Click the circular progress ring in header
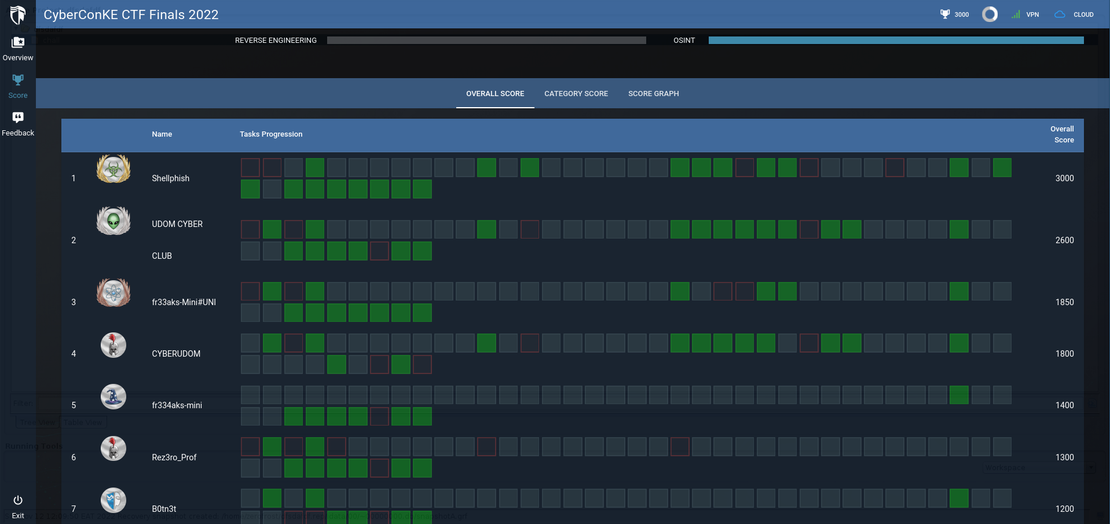Screen dimensions: 1110x524 coord(990,15)
